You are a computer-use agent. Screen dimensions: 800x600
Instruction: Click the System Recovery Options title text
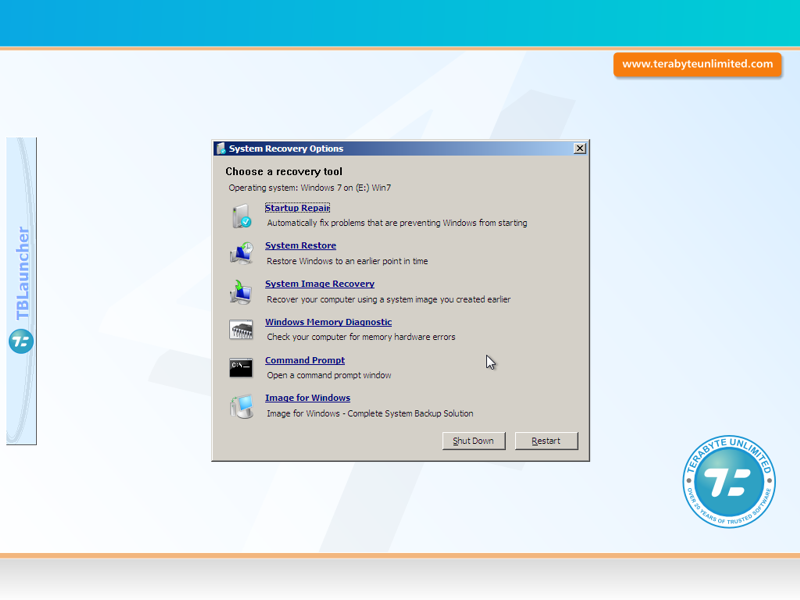286,148
